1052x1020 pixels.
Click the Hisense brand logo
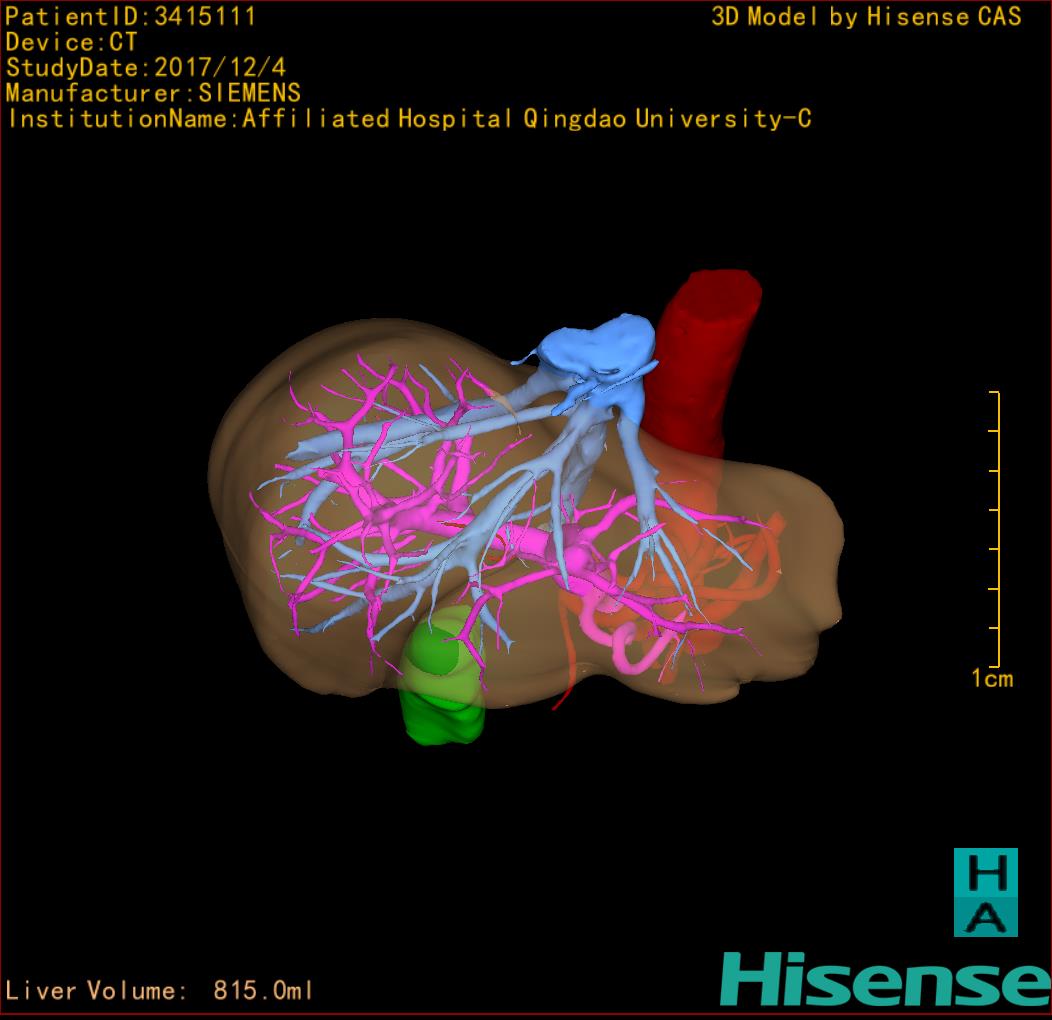pyautogui.click(x=886, y=980)
